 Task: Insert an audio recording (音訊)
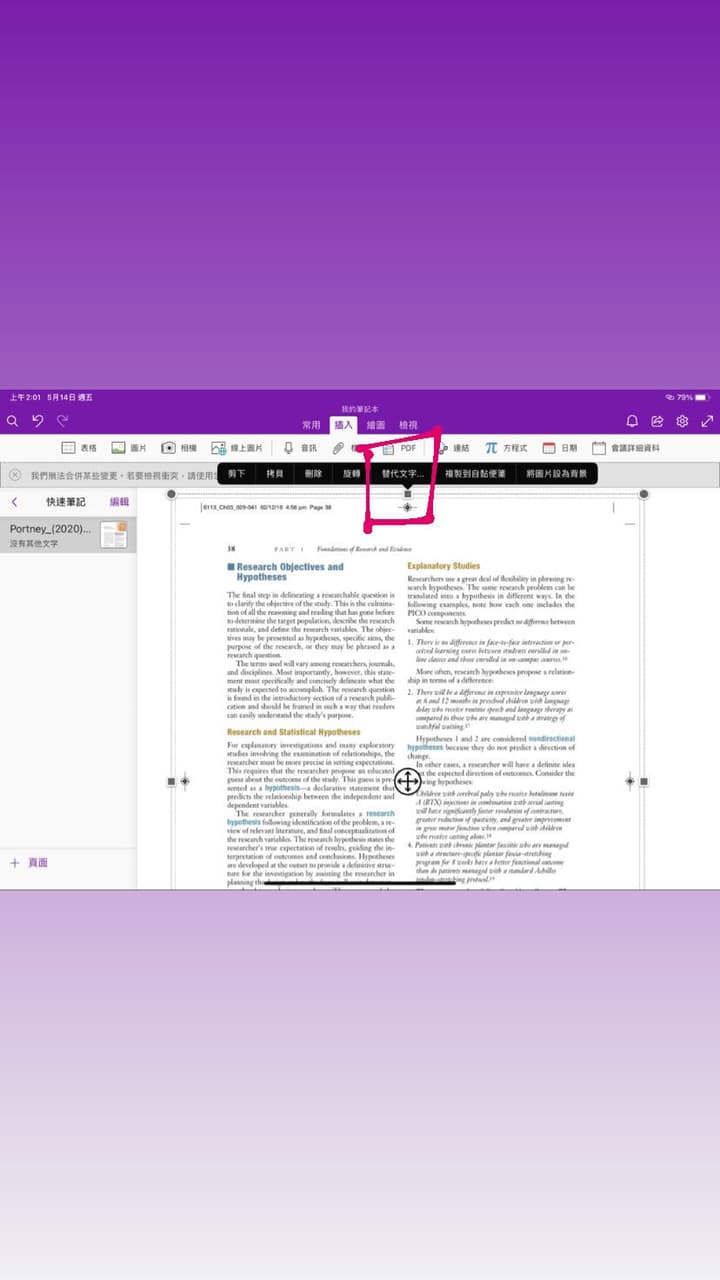(300, 449)
